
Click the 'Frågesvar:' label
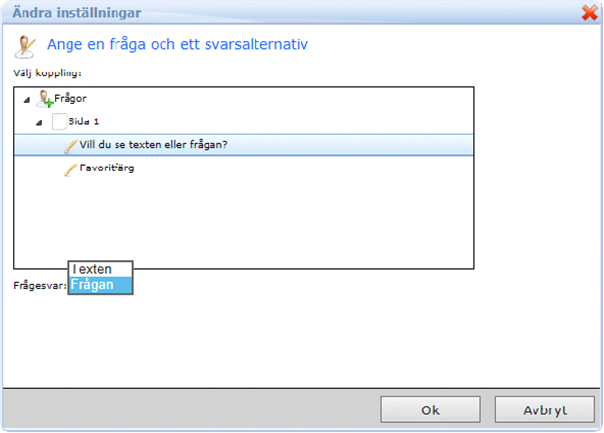[x=40, y=285]
